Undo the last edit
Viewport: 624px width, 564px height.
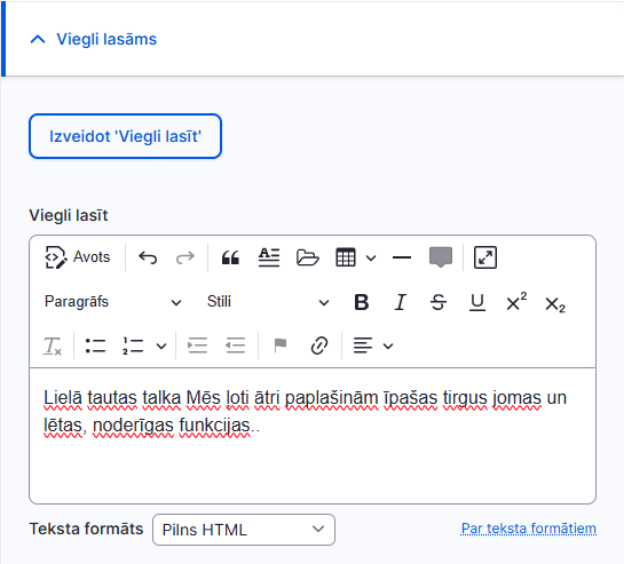point(148,258)
